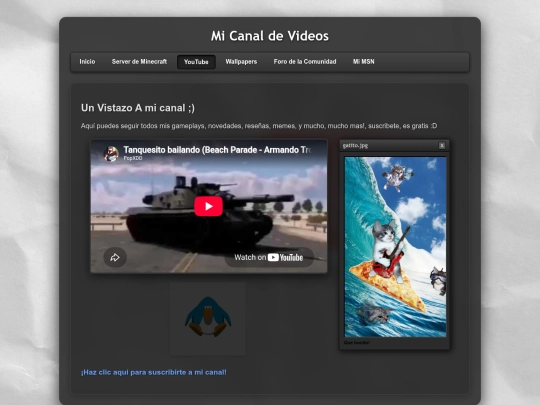Open the Wallpapers tab

click(241, 62)
